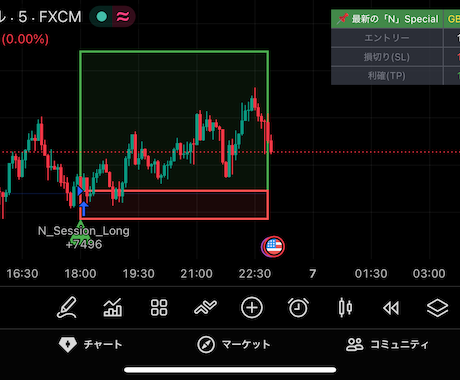This screenshot has height=380, width=460.
Task: Switch to the コミュニティ tab
Action: tap(387, 344)
